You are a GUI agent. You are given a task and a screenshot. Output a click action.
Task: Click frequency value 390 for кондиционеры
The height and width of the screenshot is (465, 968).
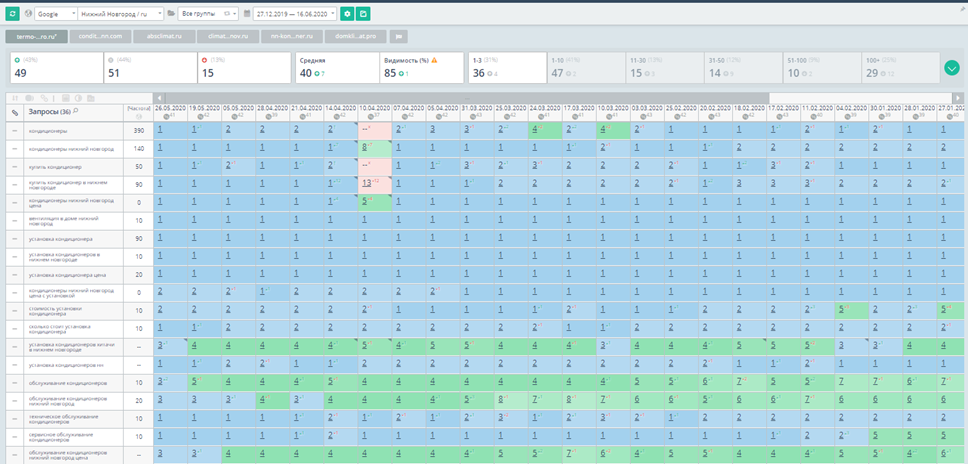pyautogui.click(x=139, y=131)
